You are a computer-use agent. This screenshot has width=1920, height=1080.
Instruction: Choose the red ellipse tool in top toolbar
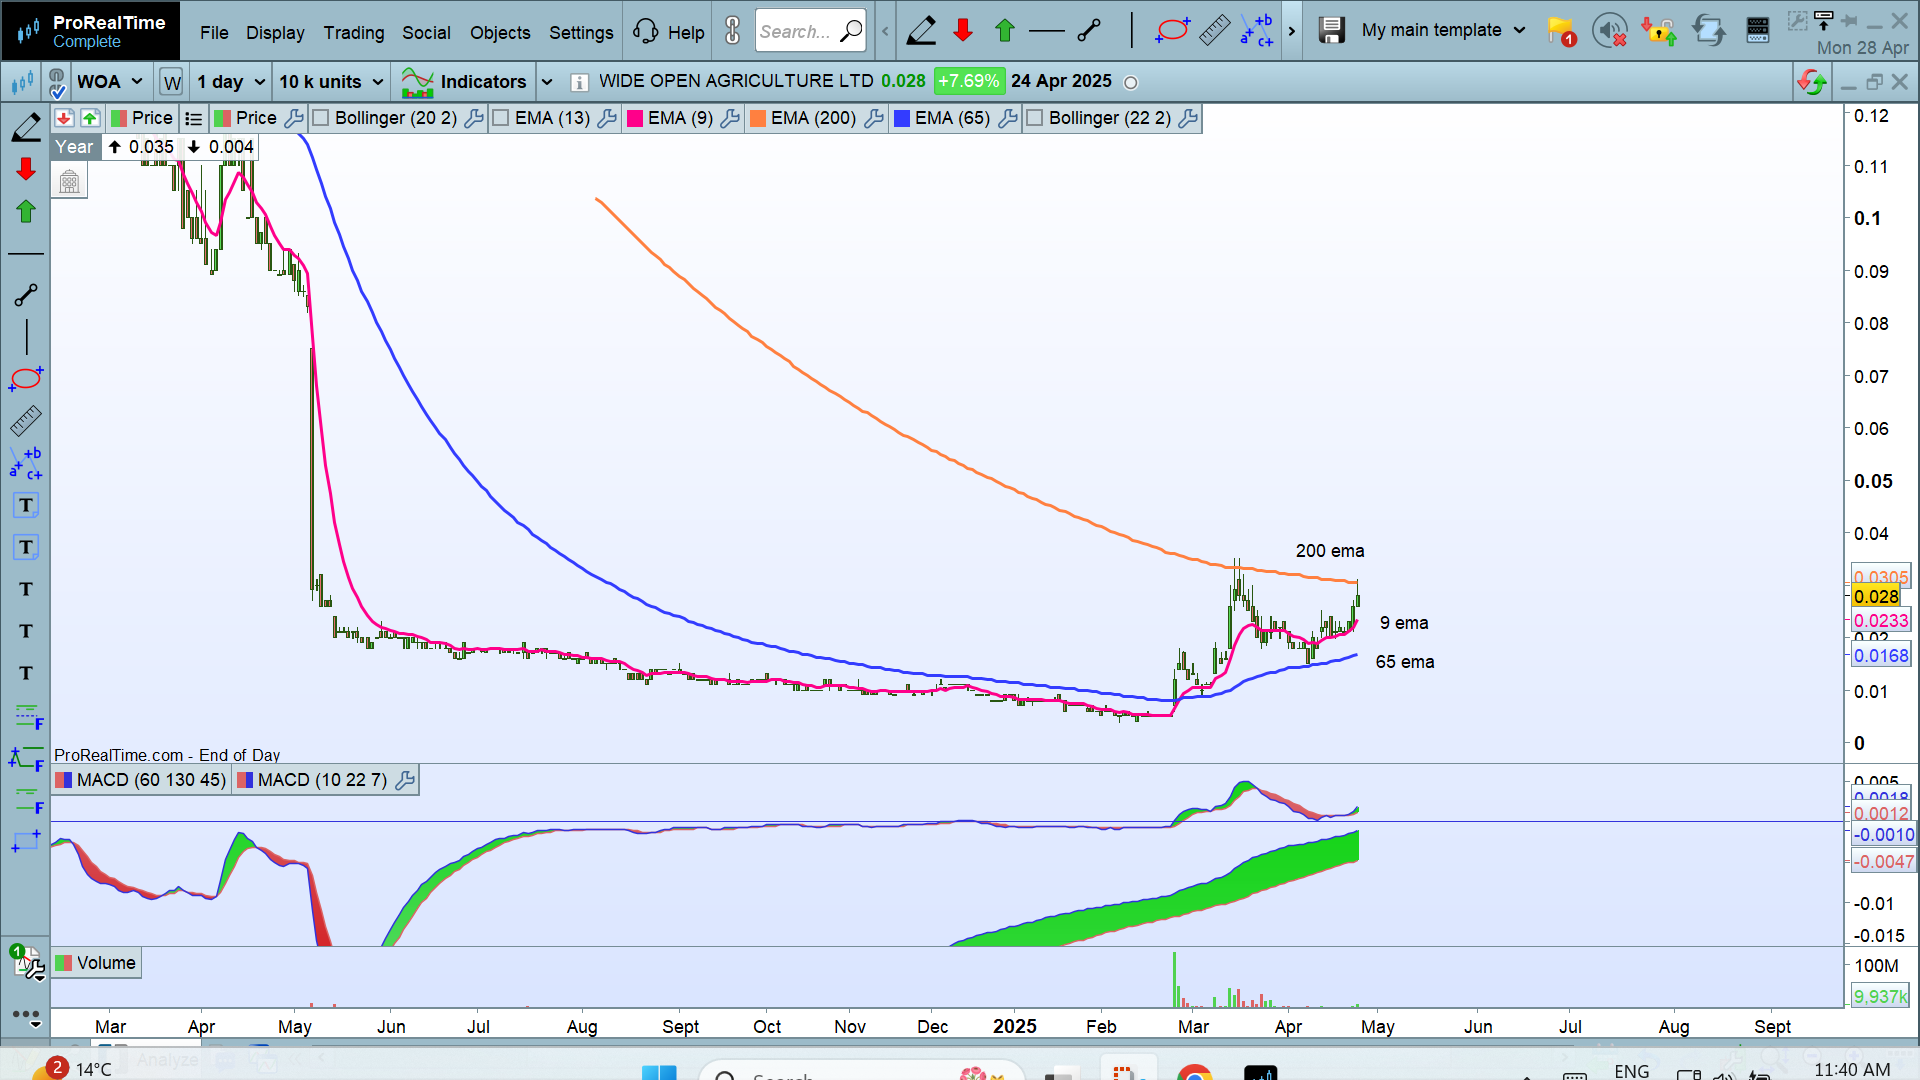(1172, 31)
